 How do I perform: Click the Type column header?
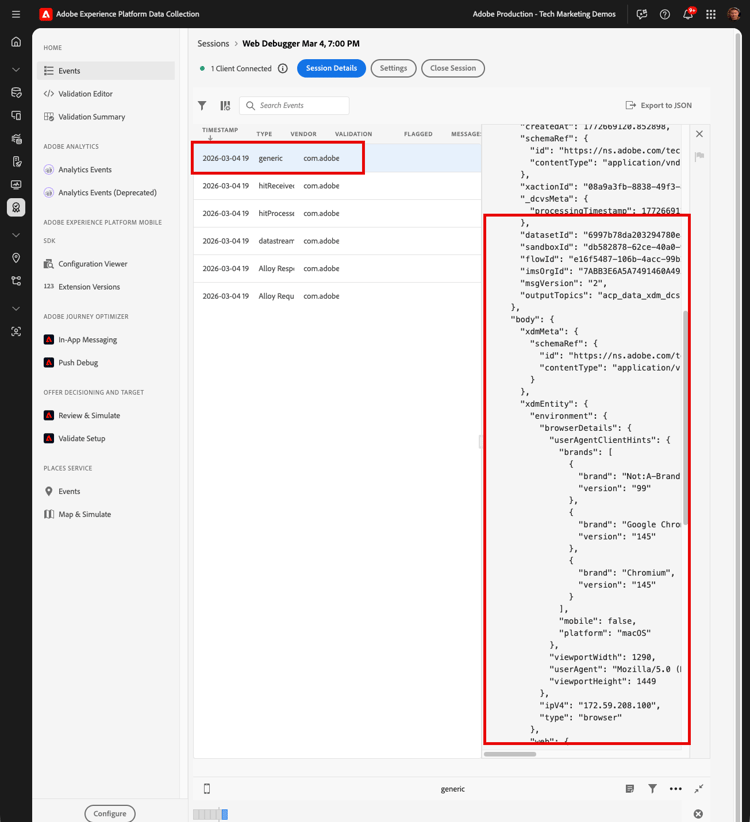(264, 134)
